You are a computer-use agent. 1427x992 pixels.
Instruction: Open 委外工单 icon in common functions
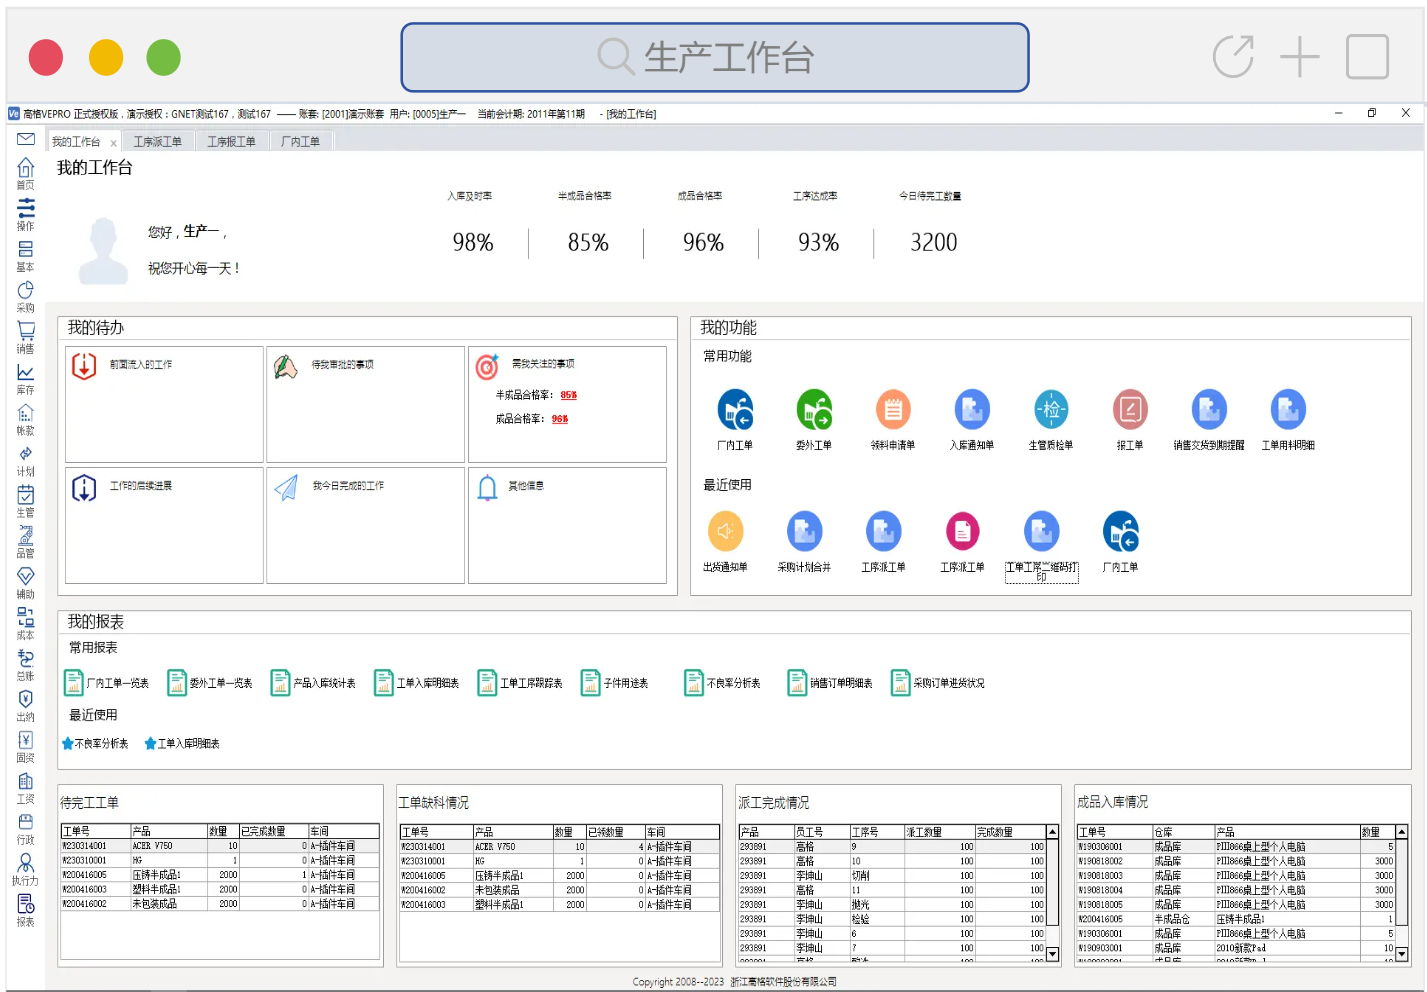[814, 411]
